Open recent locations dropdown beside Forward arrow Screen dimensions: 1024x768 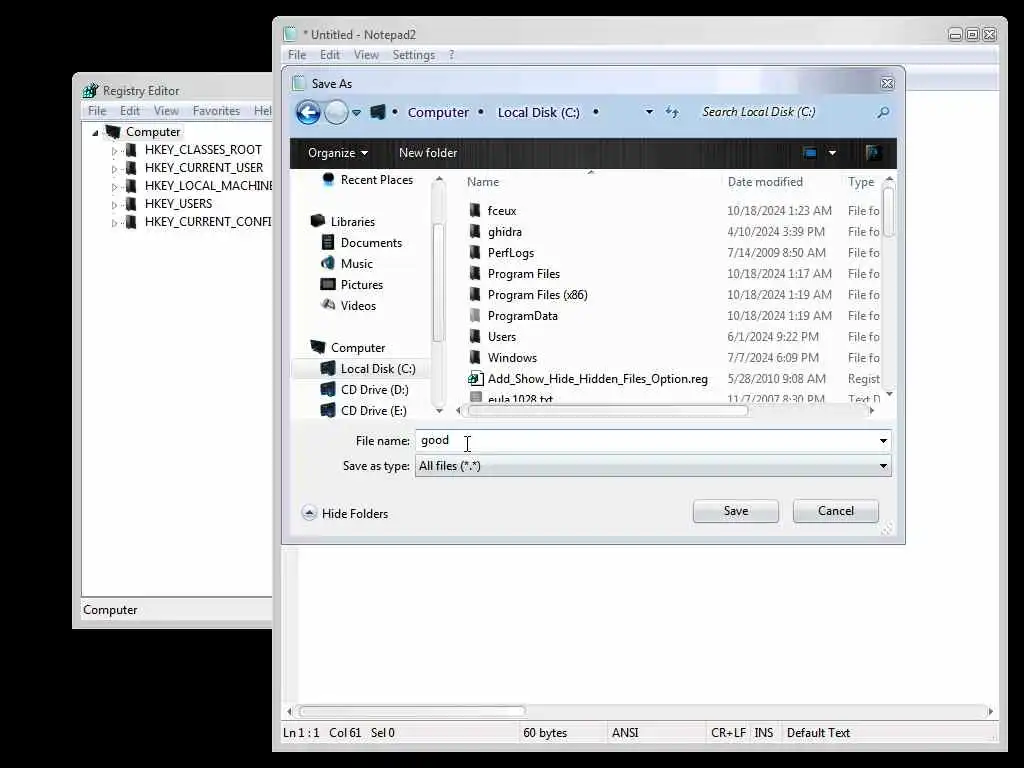point(357,113)
